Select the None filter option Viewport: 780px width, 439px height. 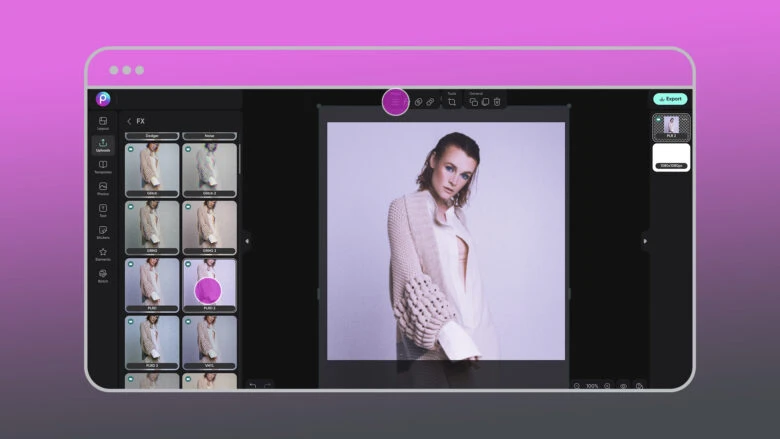click(x=209, y=136)
